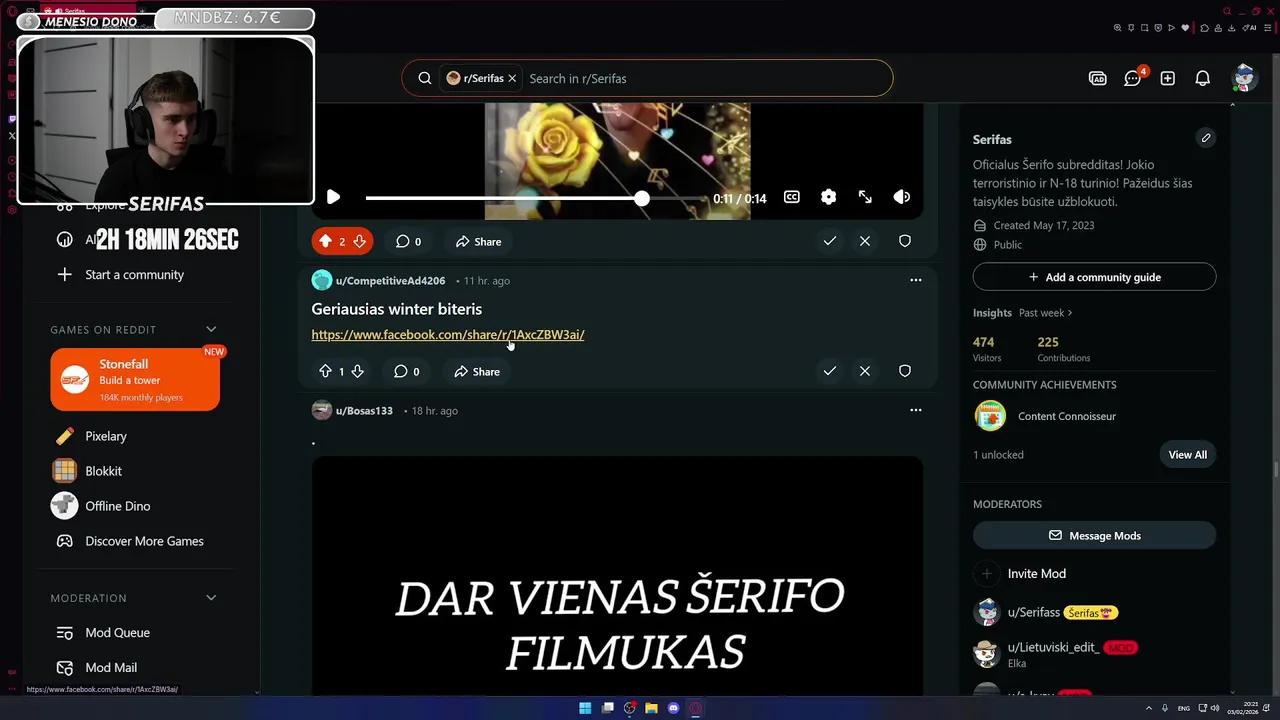Open mod shield on winter biteris post
The width and height of the screenshot is (1280, 720).
pos(905,371)
